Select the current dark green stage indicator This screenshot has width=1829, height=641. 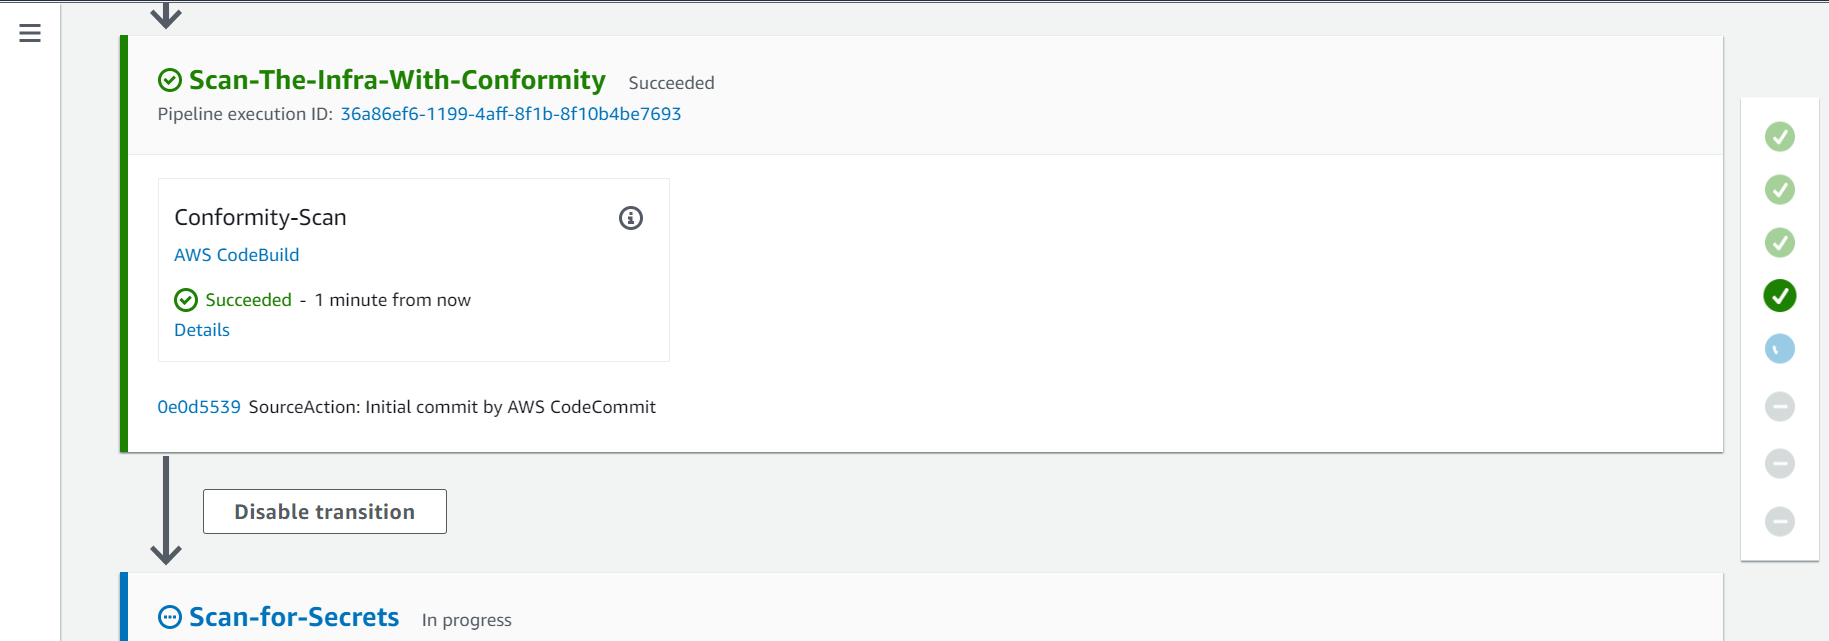click(1780, 296)
